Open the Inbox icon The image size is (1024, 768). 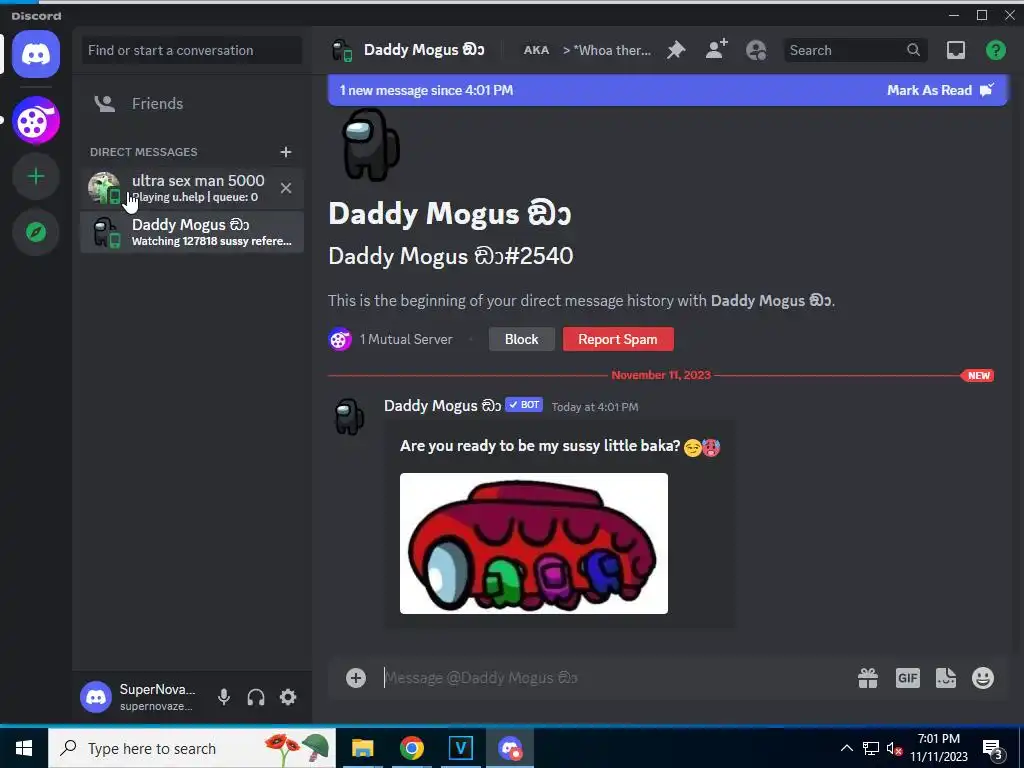956,50
